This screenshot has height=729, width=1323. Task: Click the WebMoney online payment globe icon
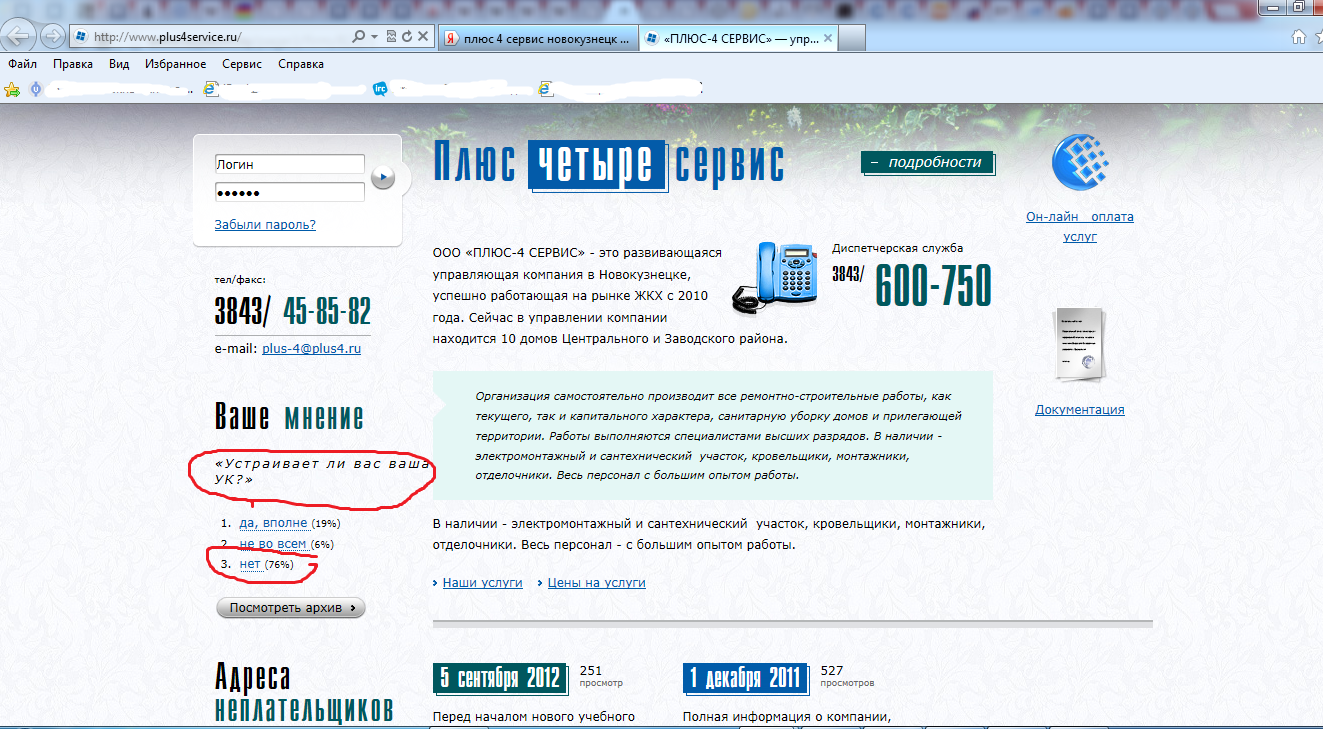(1080, 164)
